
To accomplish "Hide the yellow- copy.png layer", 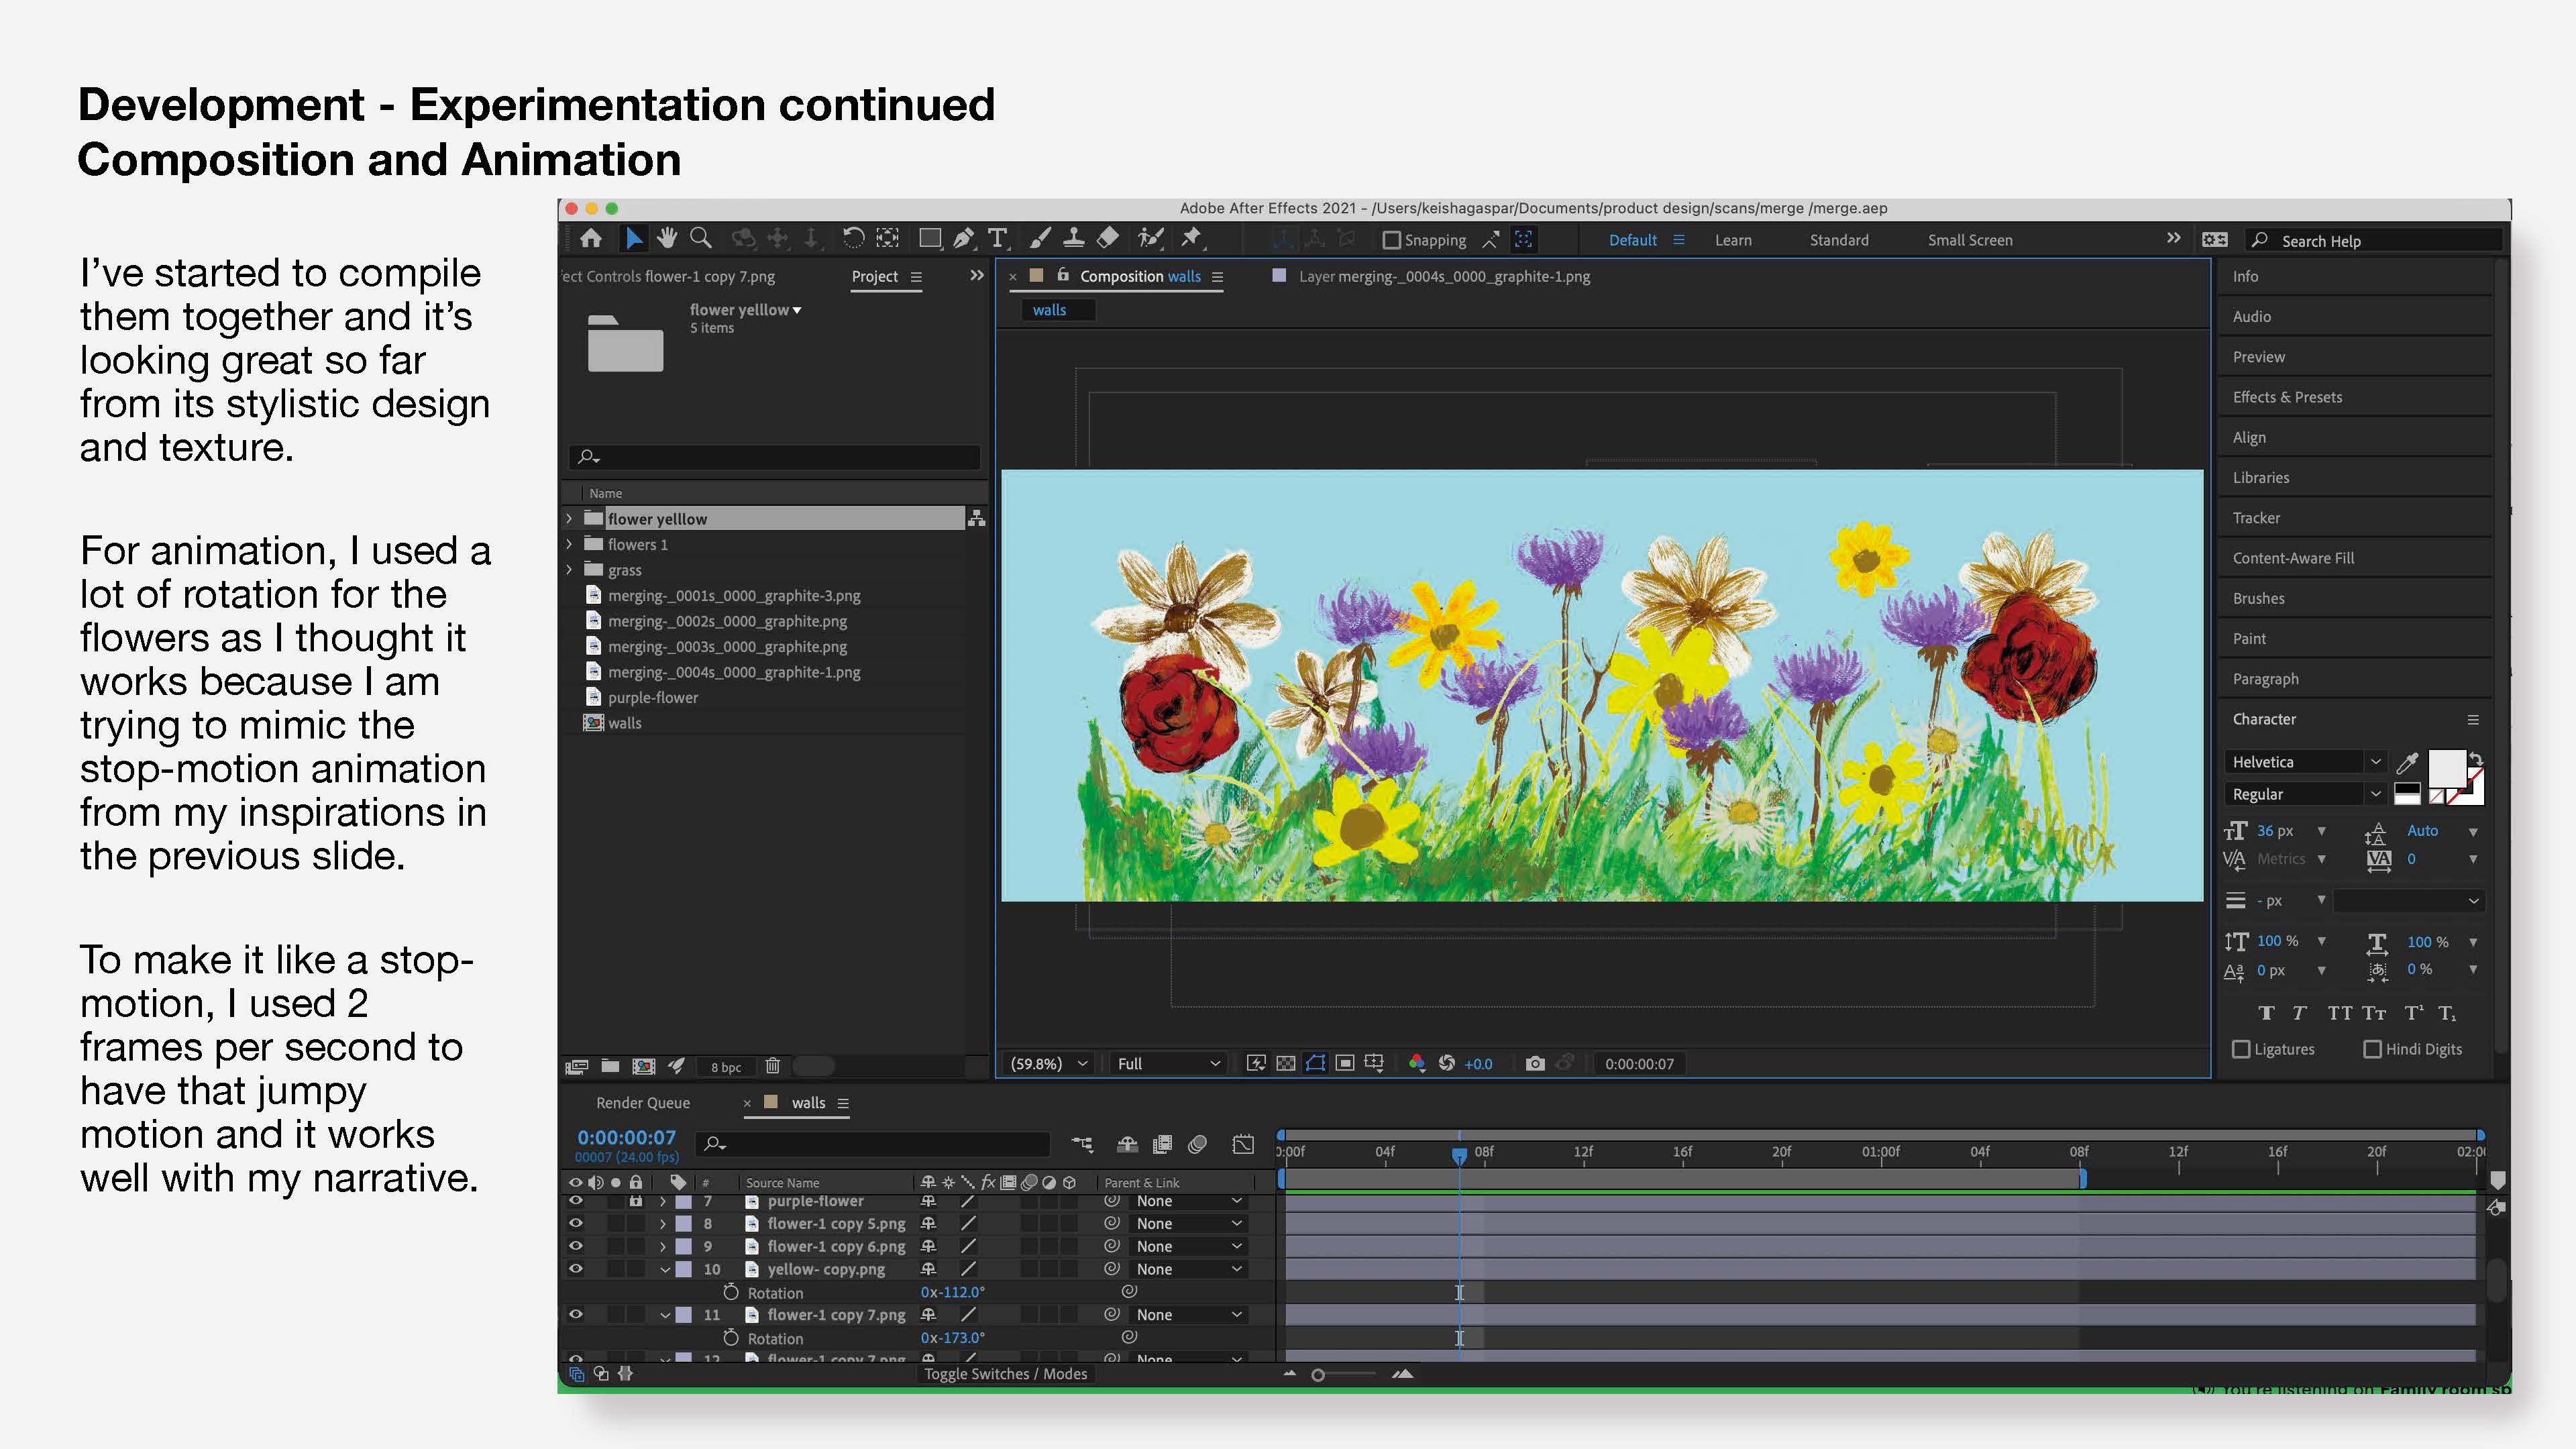I will pyautogui.click(x=576, y=1268).
